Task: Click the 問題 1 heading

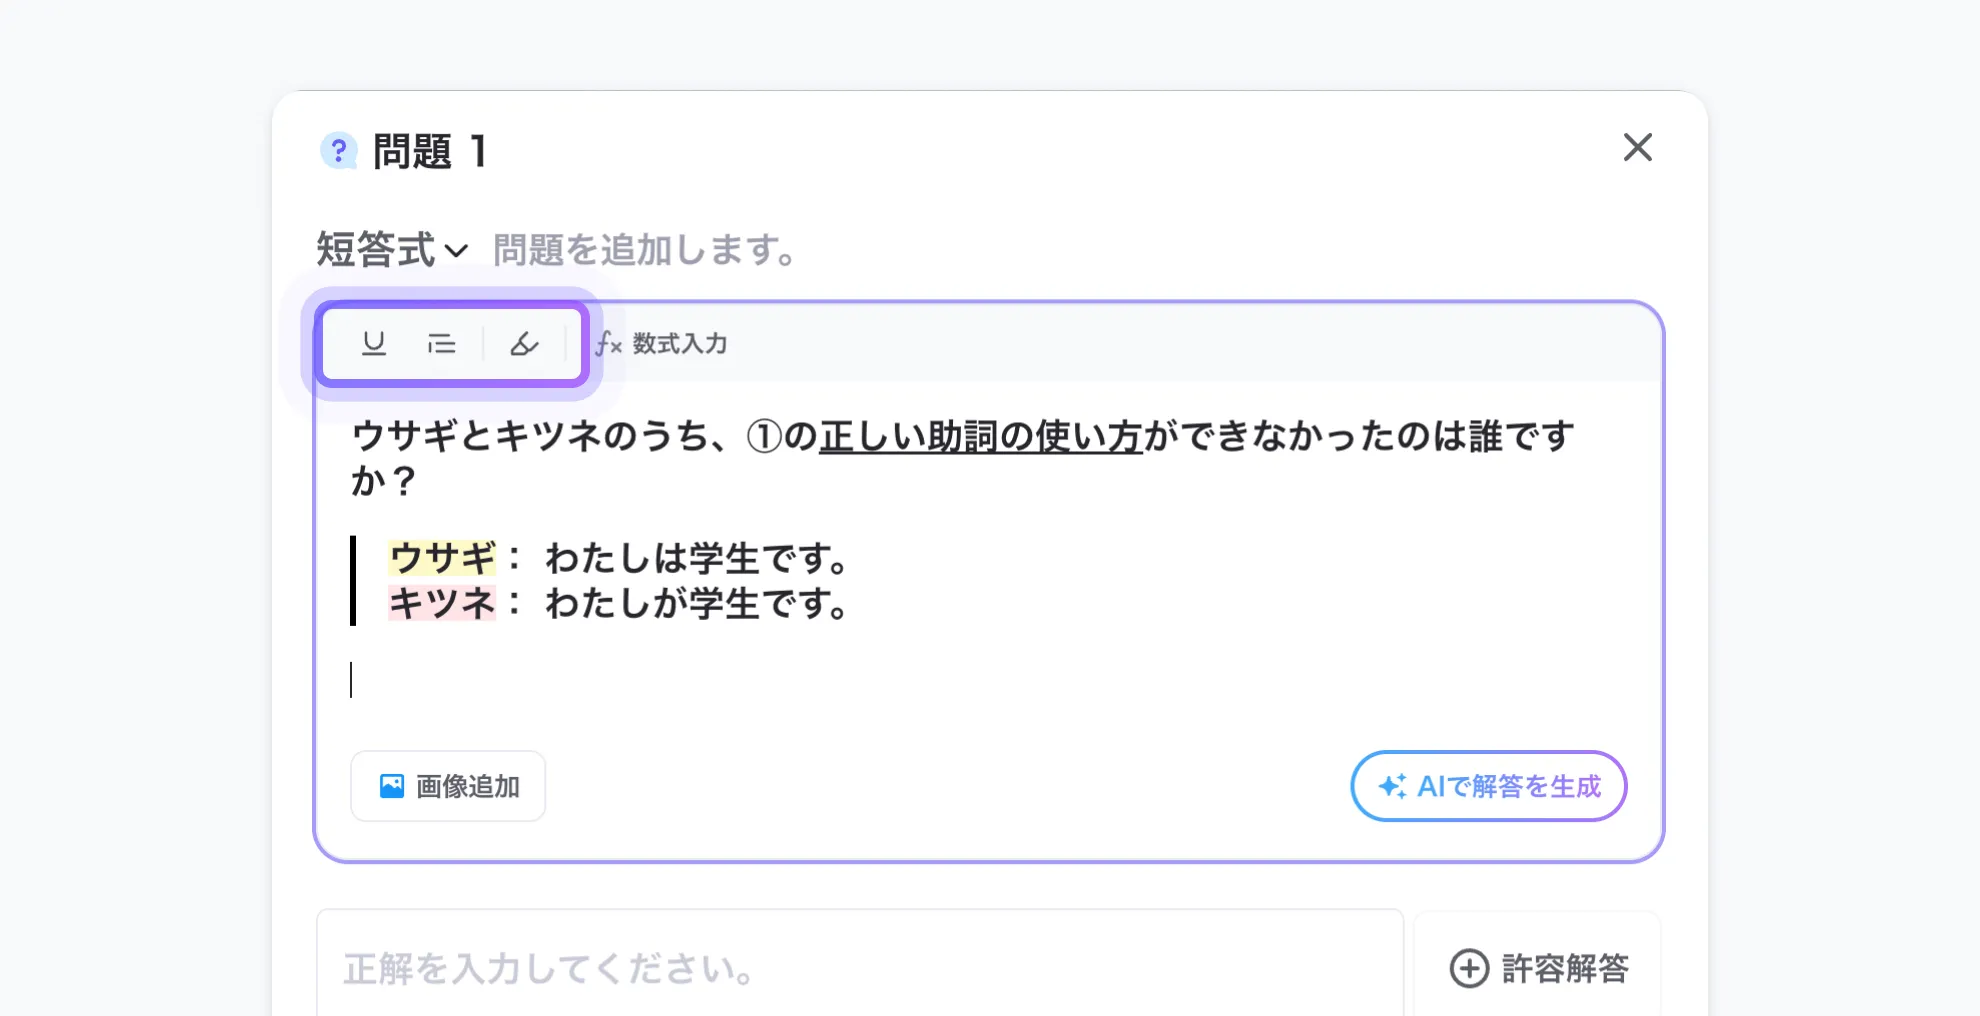Action: coord(430,151)
